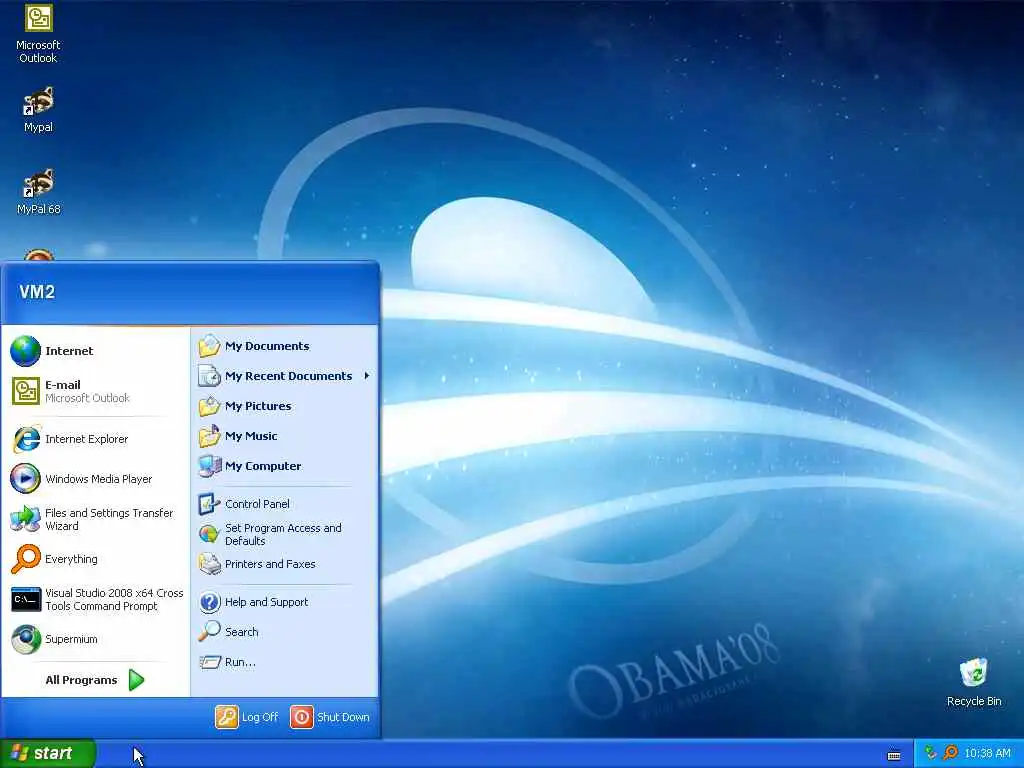Select the Mypal desktop shortcut
This screenshot has height=768, width=1024.
tap(38, 109)
